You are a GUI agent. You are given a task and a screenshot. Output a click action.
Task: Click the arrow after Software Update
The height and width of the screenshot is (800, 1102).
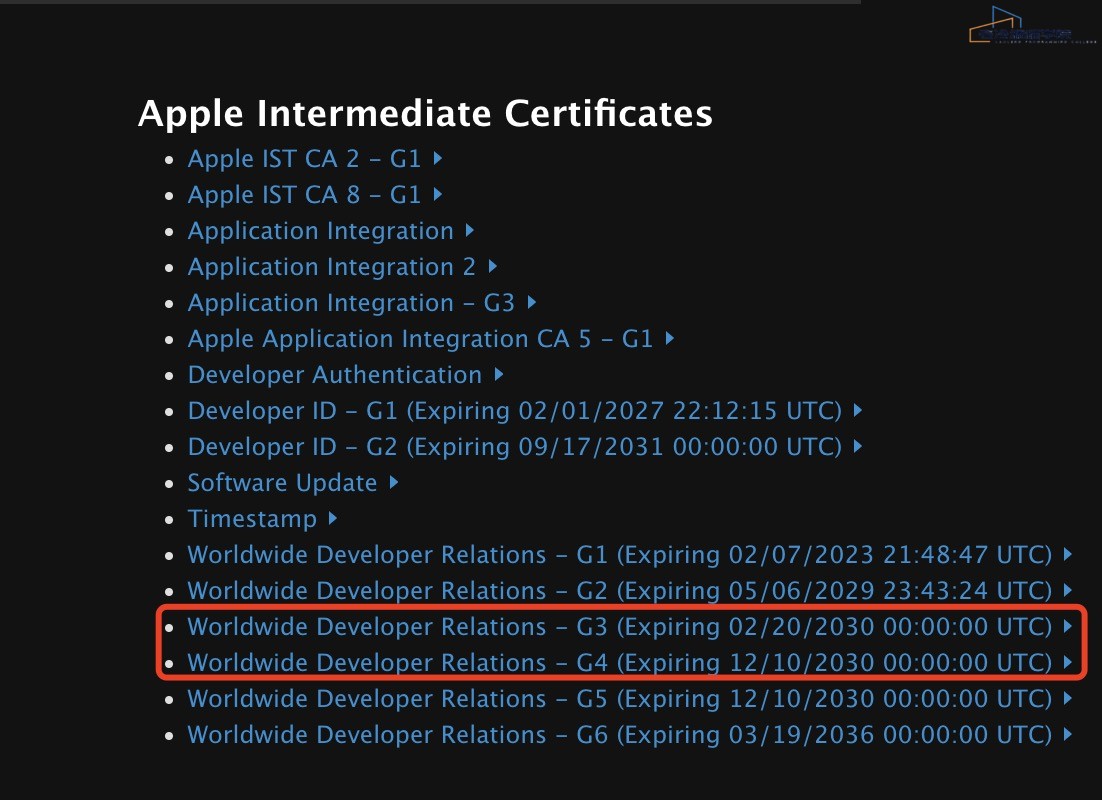394,482
